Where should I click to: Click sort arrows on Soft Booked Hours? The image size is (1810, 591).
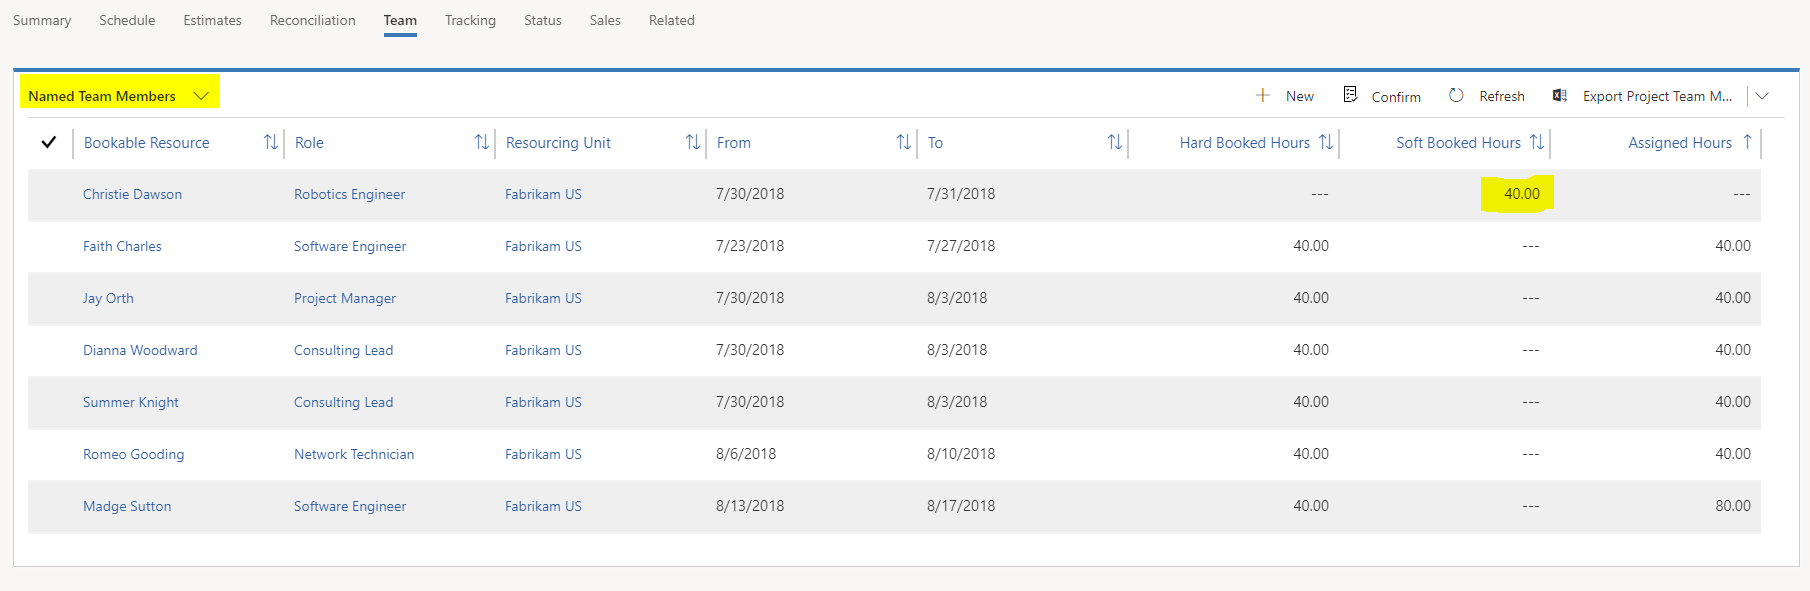tap(1537, 142)
